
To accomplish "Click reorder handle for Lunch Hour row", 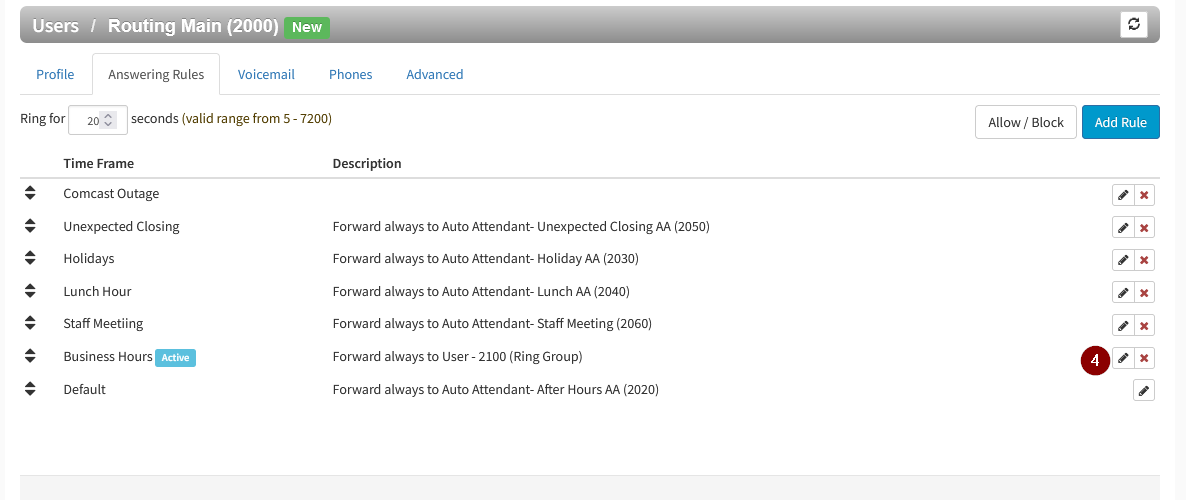I will coord(30,290).
